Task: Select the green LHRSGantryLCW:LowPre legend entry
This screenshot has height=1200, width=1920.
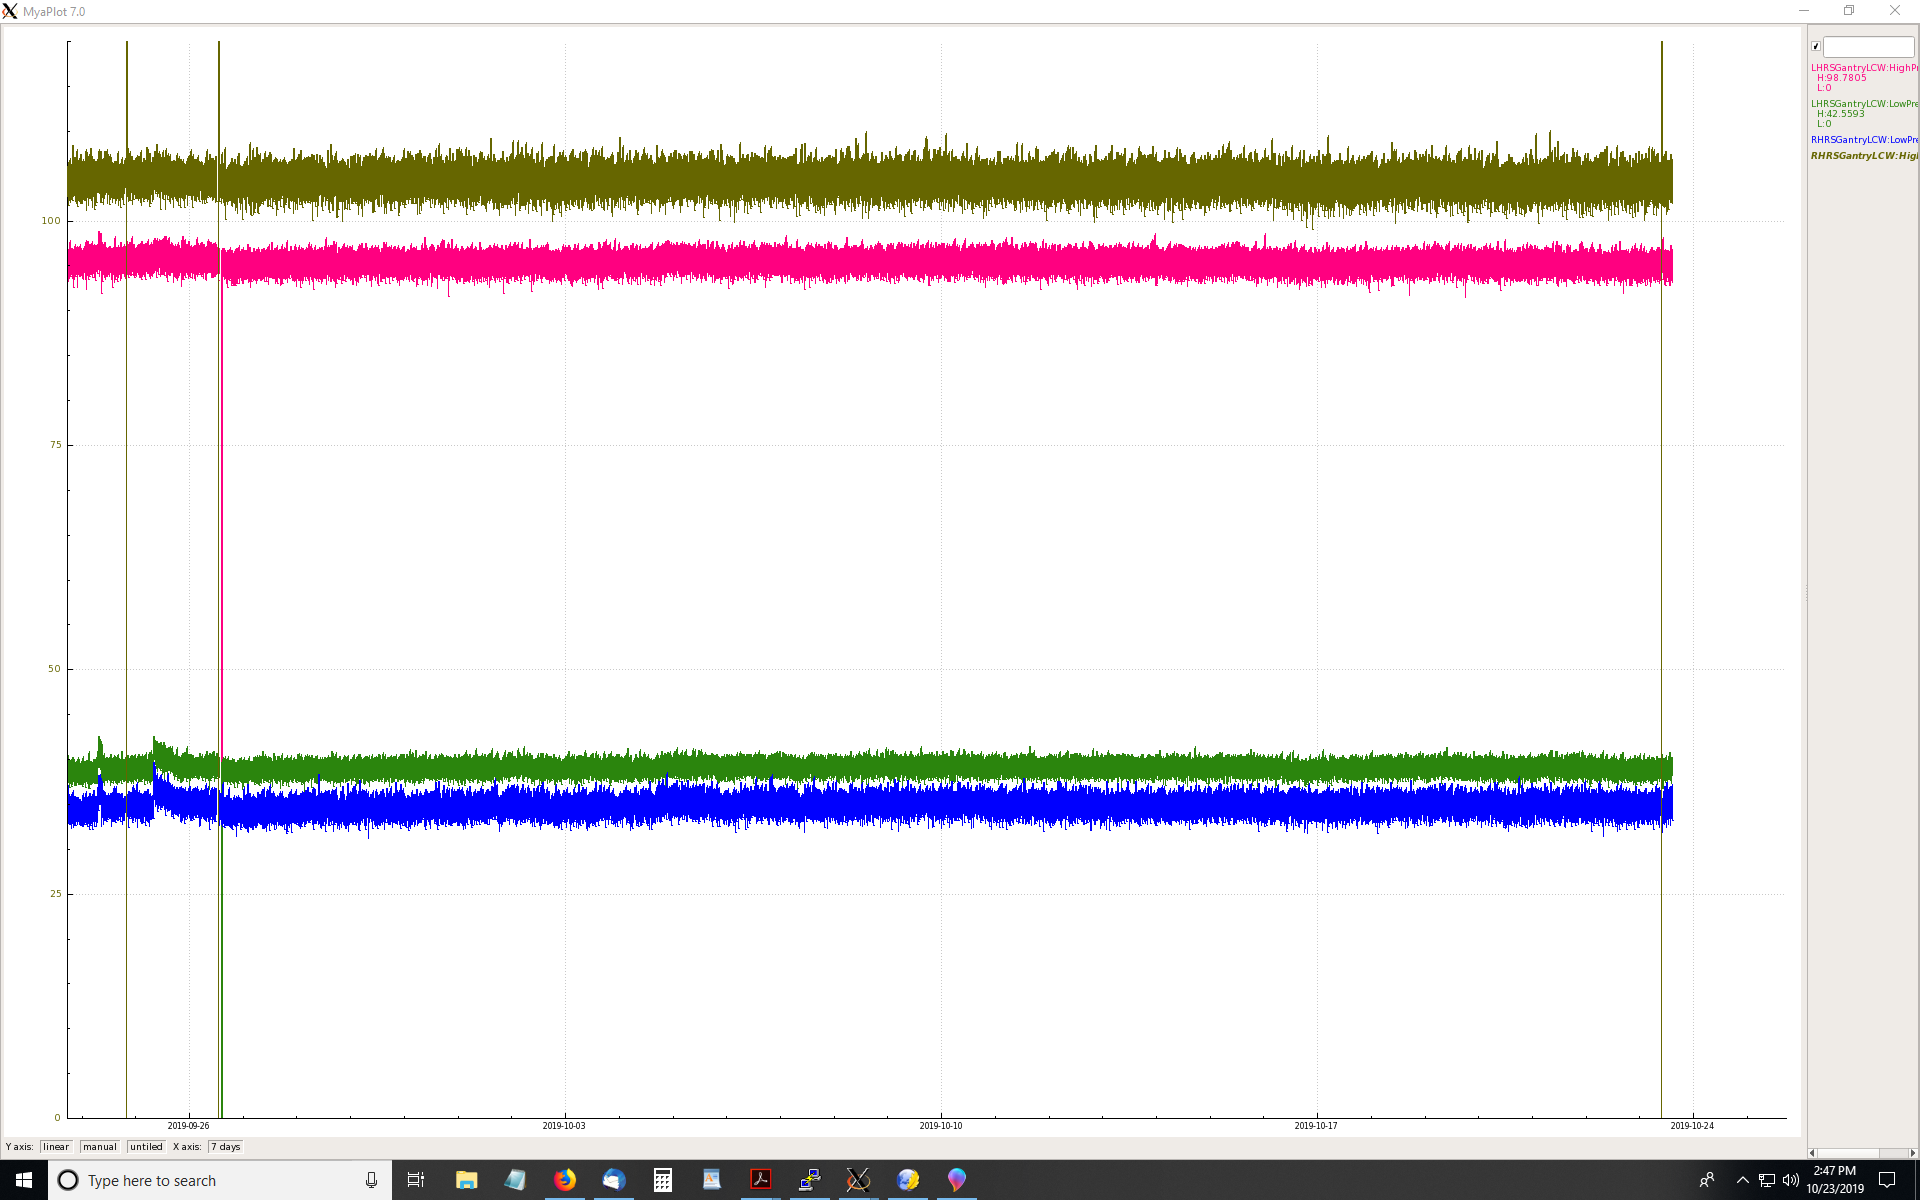Action: pos(1864,104)
